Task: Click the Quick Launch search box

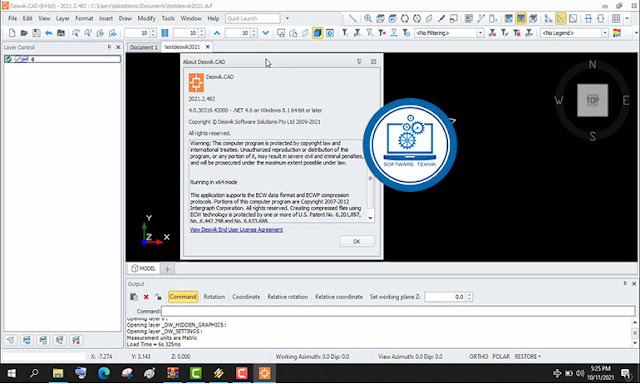Action: point(253,18)
